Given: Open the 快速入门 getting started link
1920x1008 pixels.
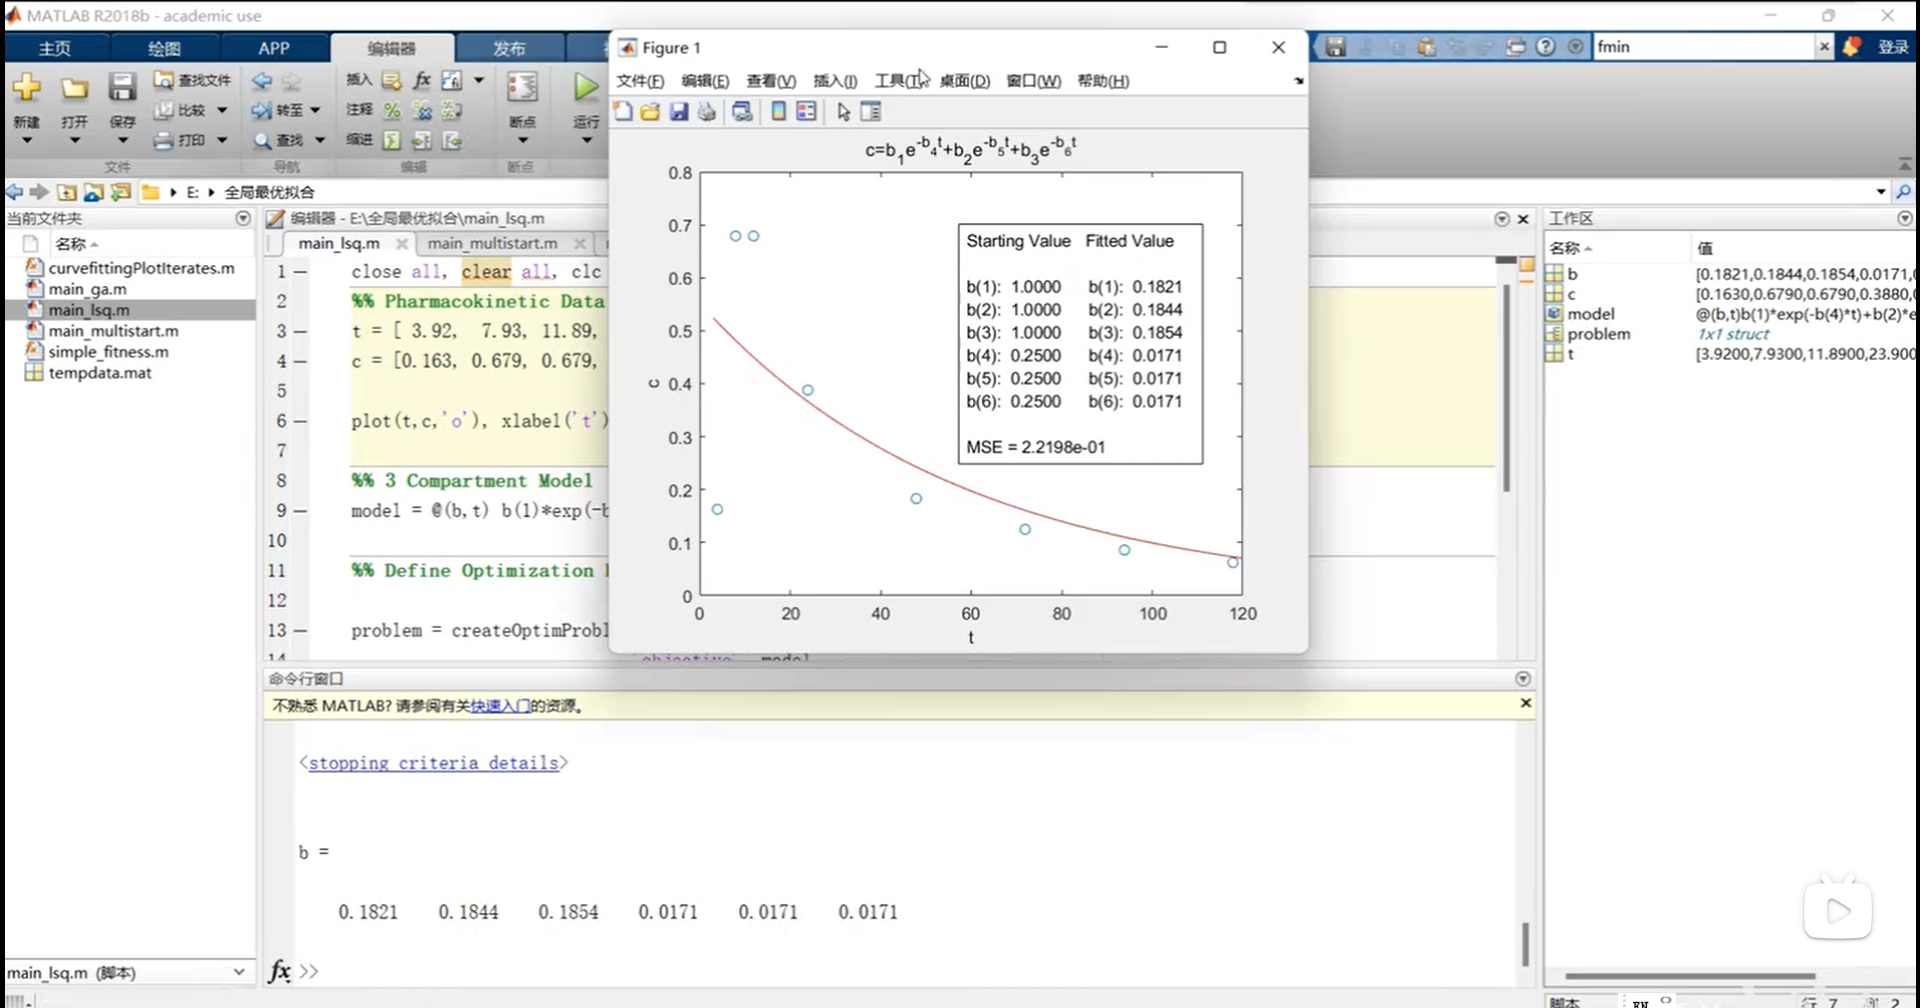Looking at the screenshot, I should (500, 706).
